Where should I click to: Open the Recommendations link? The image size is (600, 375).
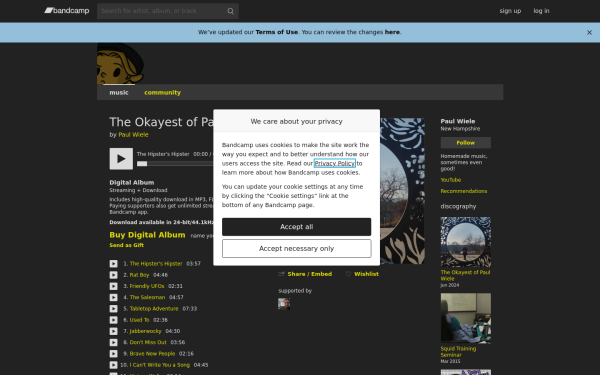464,191
